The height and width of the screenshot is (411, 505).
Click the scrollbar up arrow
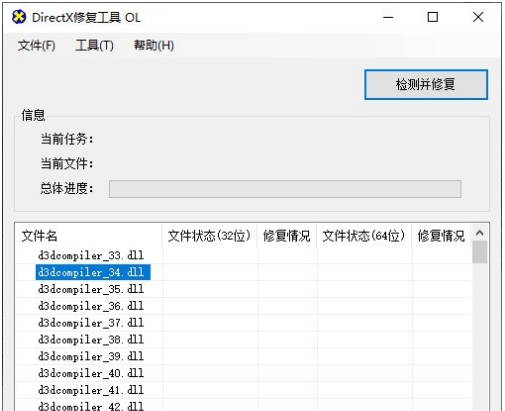point(480,233)
